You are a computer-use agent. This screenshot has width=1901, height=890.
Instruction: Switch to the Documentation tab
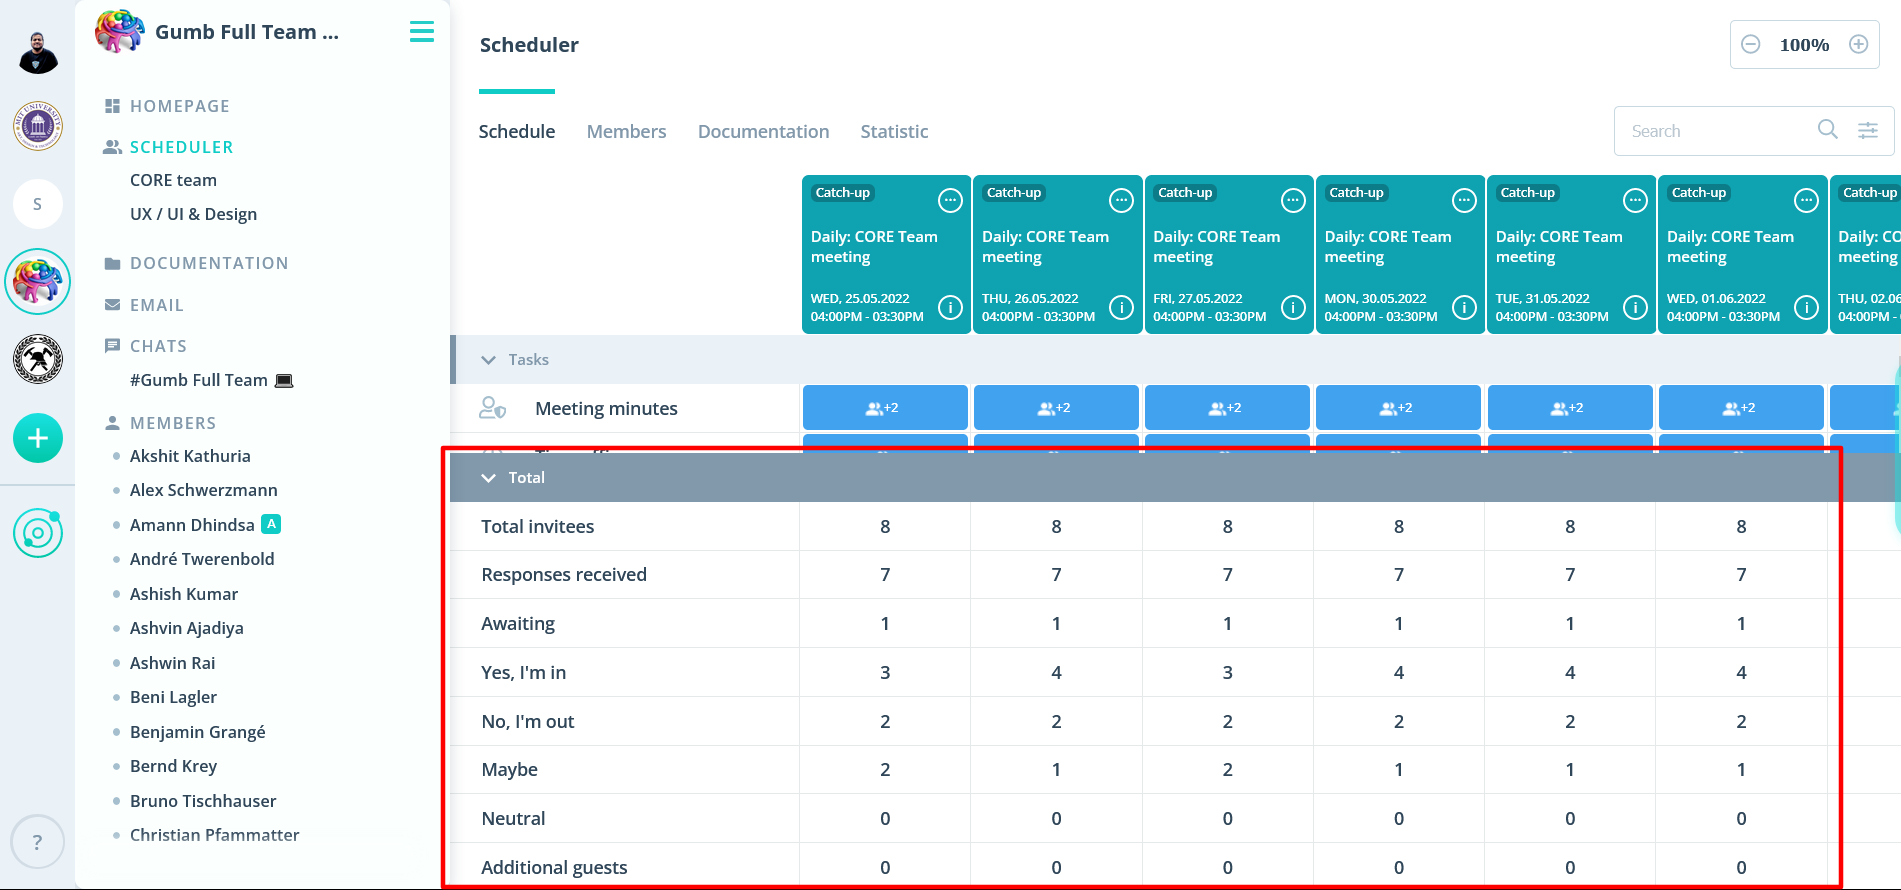coord(763,131)
